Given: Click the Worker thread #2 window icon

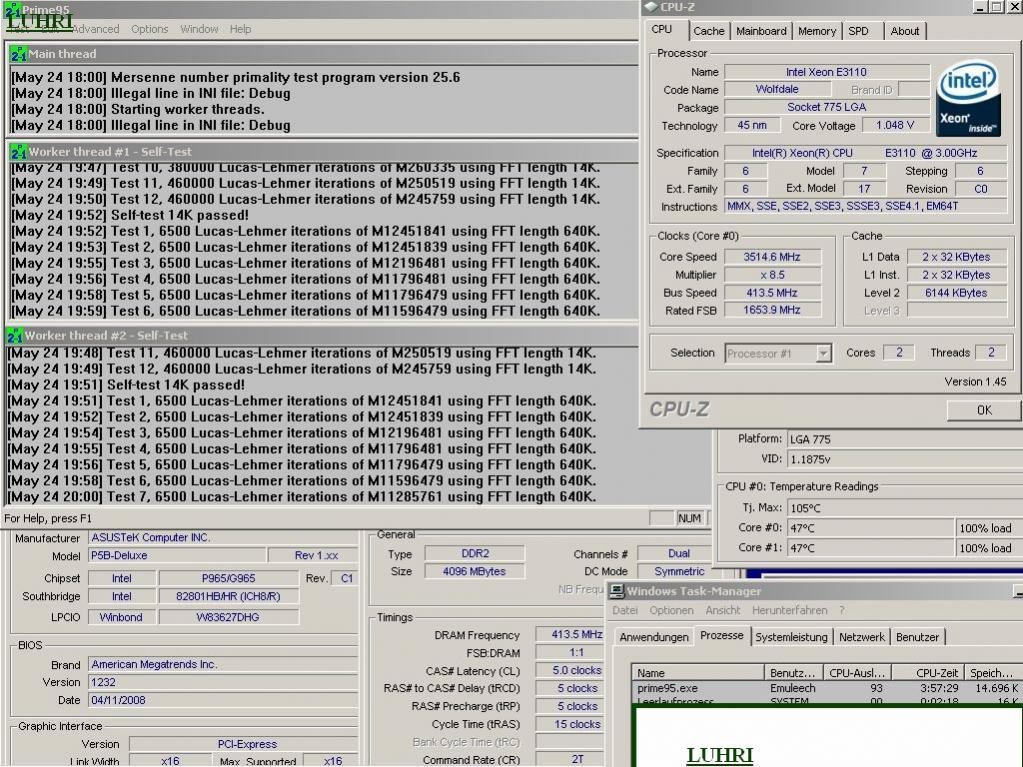Looking at the screenshot, I should 14,336.
